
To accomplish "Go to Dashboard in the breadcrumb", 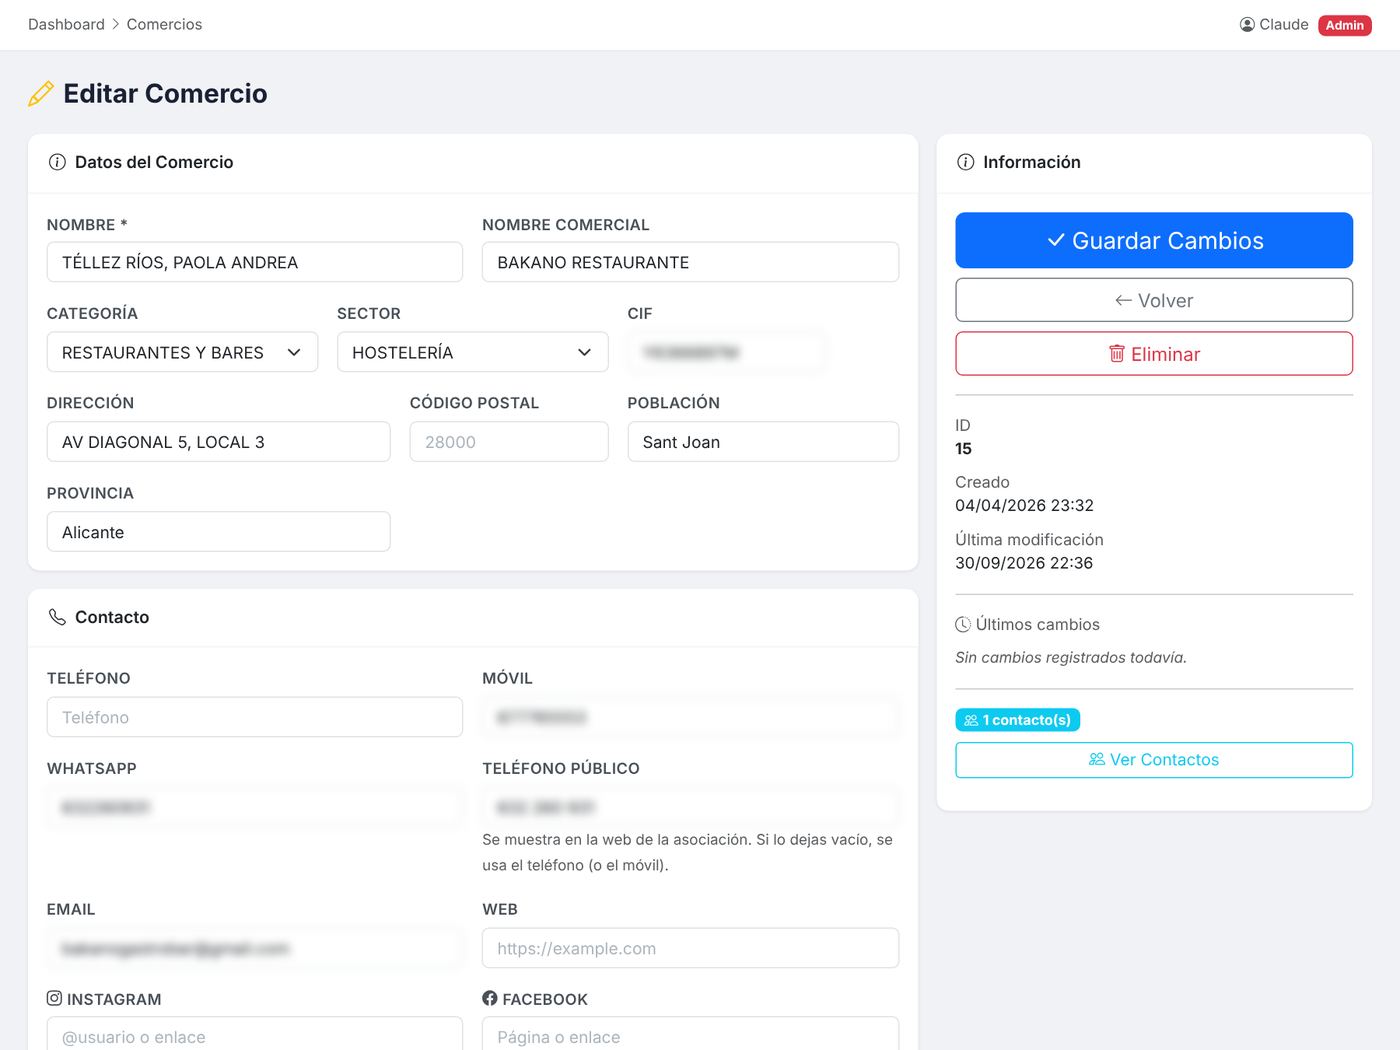I will click(x=66, y=24).
